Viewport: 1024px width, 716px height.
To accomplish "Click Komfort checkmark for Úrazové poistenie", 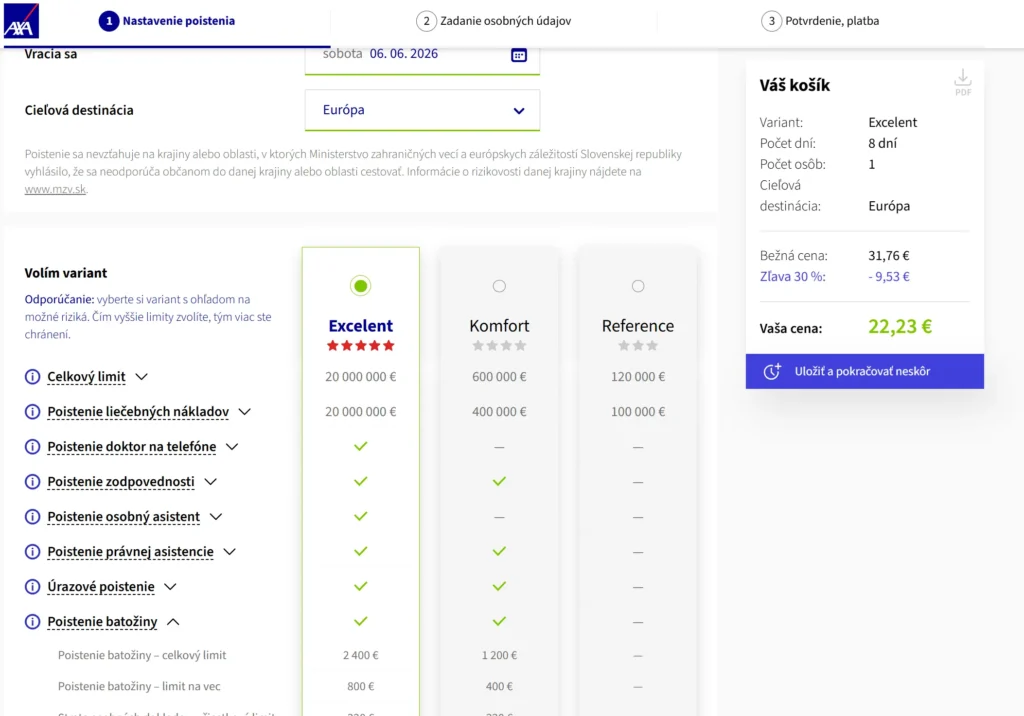I will pos(499,587).
